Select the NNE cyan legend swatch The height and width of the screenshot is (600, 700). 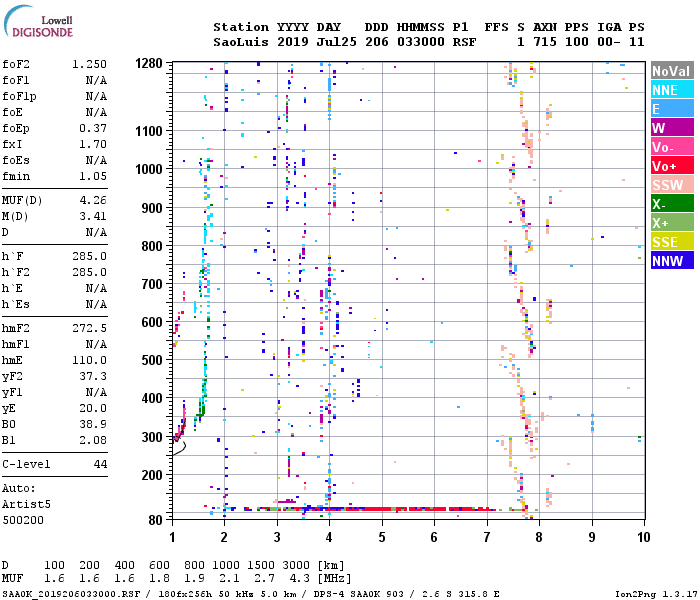[672, 90]
